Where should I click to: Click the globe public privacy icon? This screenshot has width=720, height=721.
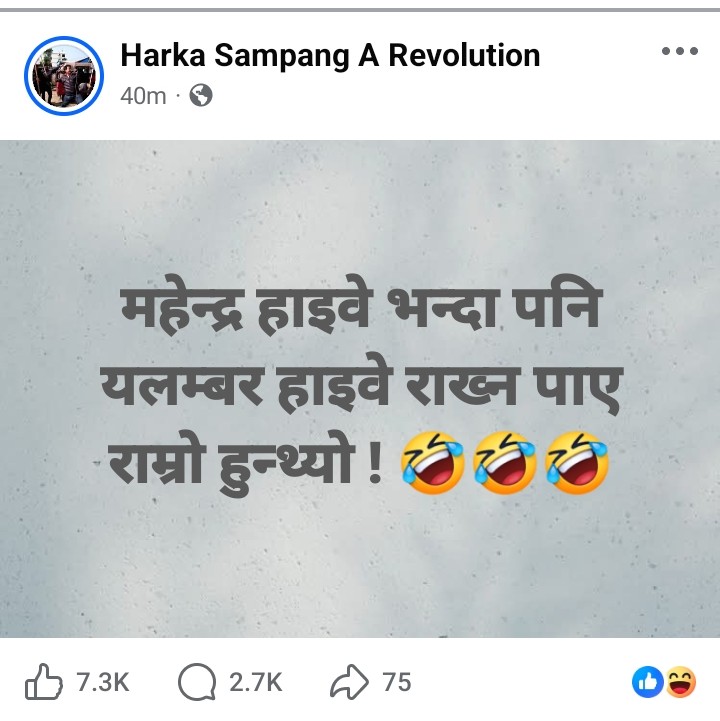[201, 96]
